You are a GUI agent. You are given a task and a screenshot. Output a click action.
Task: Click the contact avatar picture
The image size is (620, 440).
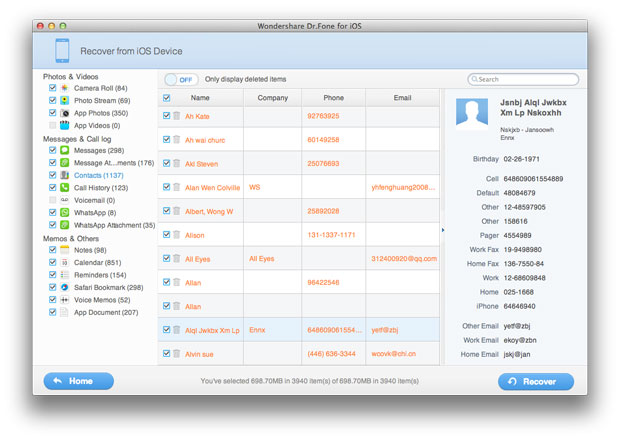[x=472, y=114]
